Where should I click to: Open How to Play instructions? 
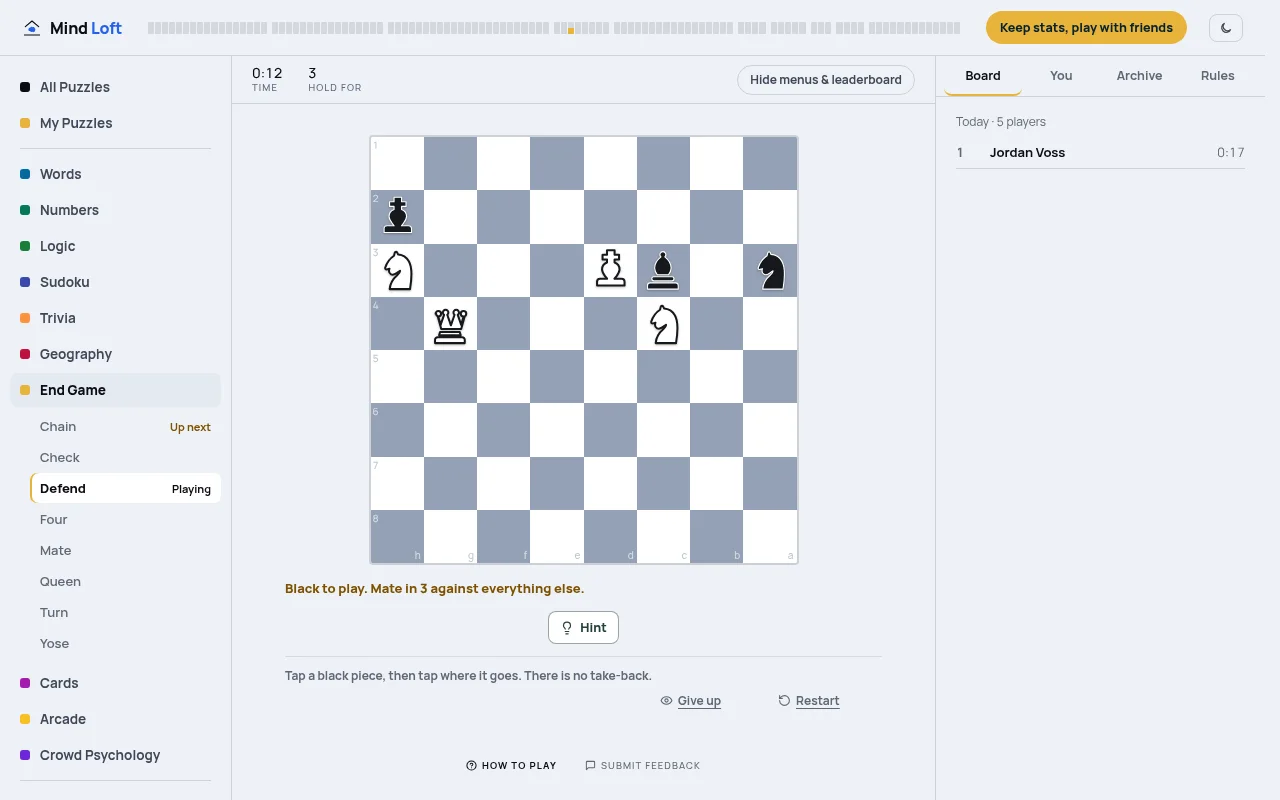point(511,766)
